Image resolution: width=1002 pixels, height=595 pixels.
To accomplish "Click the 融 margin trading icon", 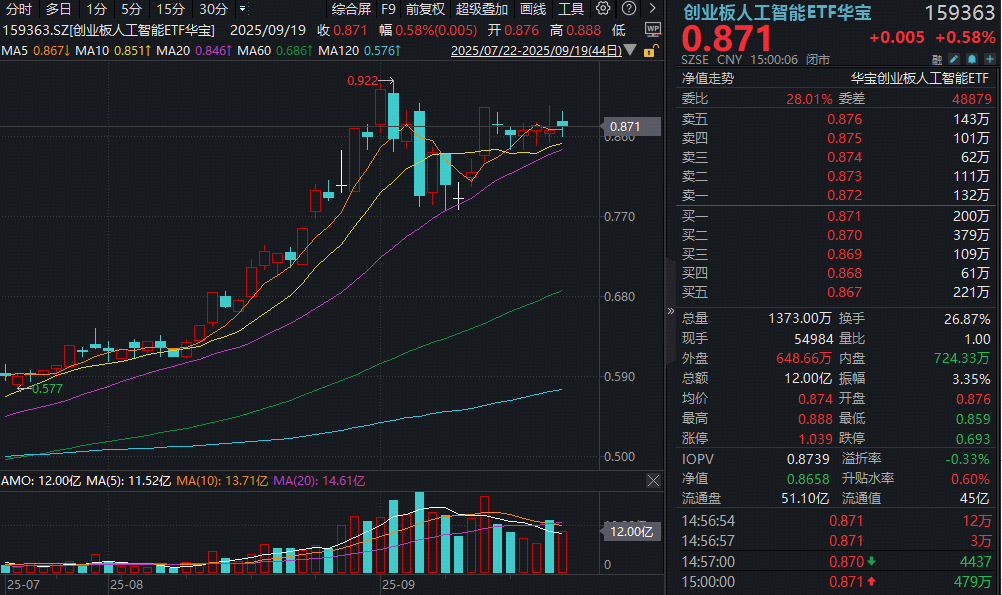I will [936, 59].
